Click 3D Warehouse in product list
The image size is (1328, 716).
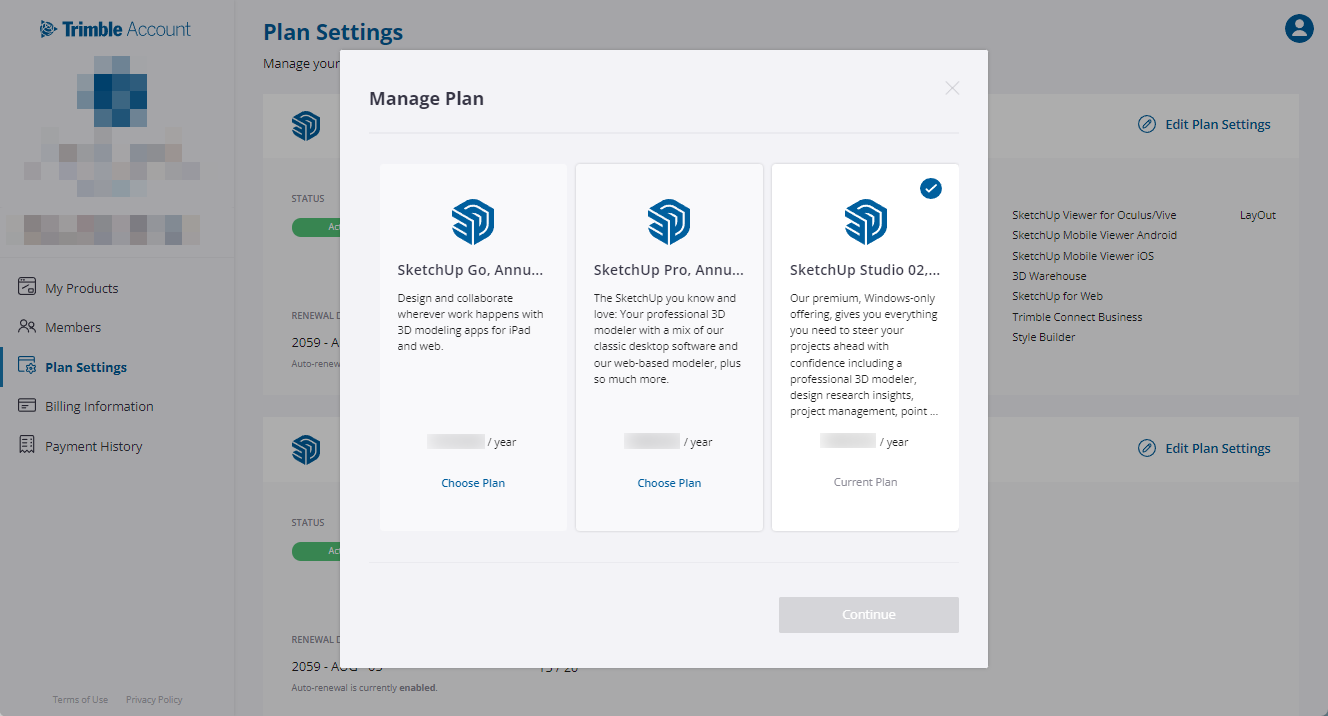pyautogui.click(x=1049, y=276)
